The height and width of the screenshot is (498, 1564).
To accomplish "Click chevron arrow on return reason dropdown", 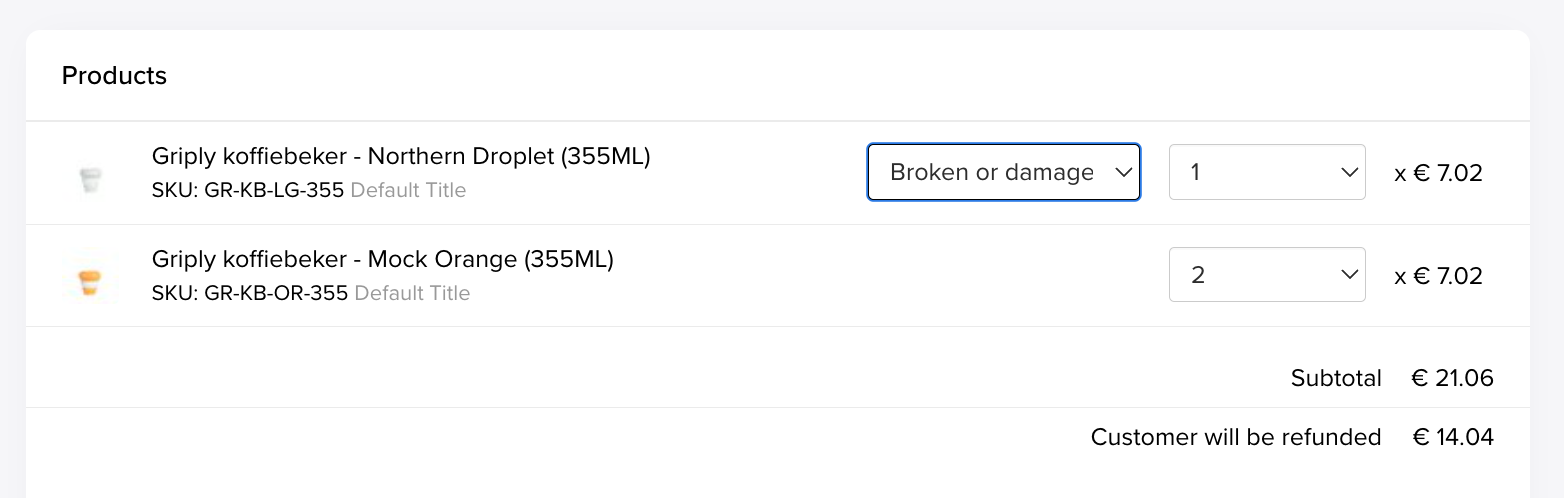I will pos(1121,173).
